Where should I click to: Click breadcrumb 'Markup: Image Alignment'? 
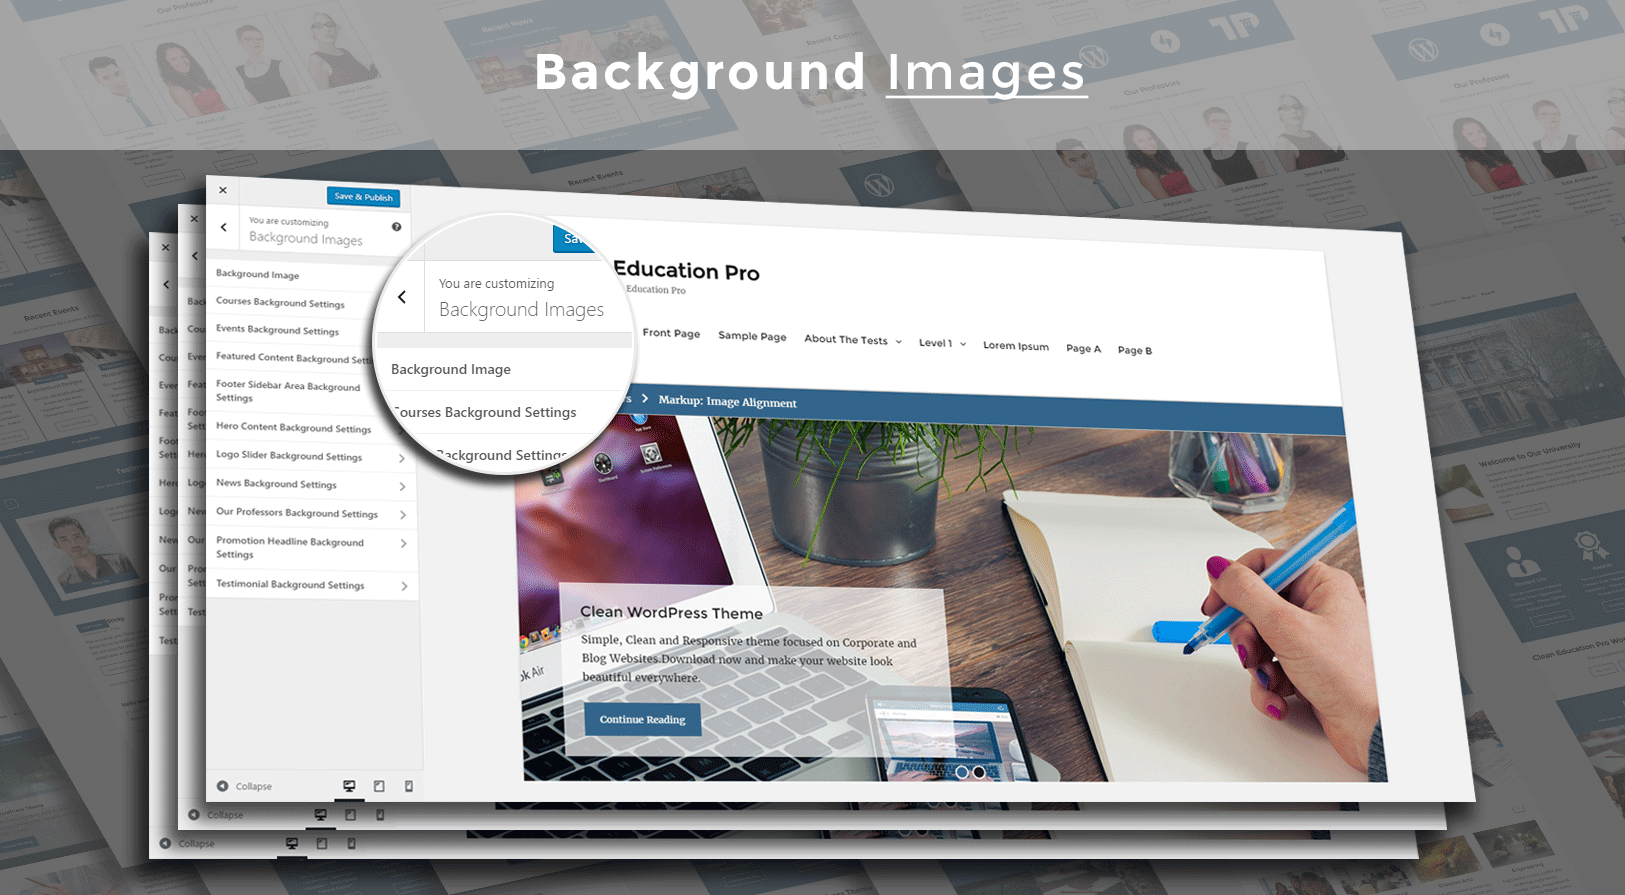727,401
